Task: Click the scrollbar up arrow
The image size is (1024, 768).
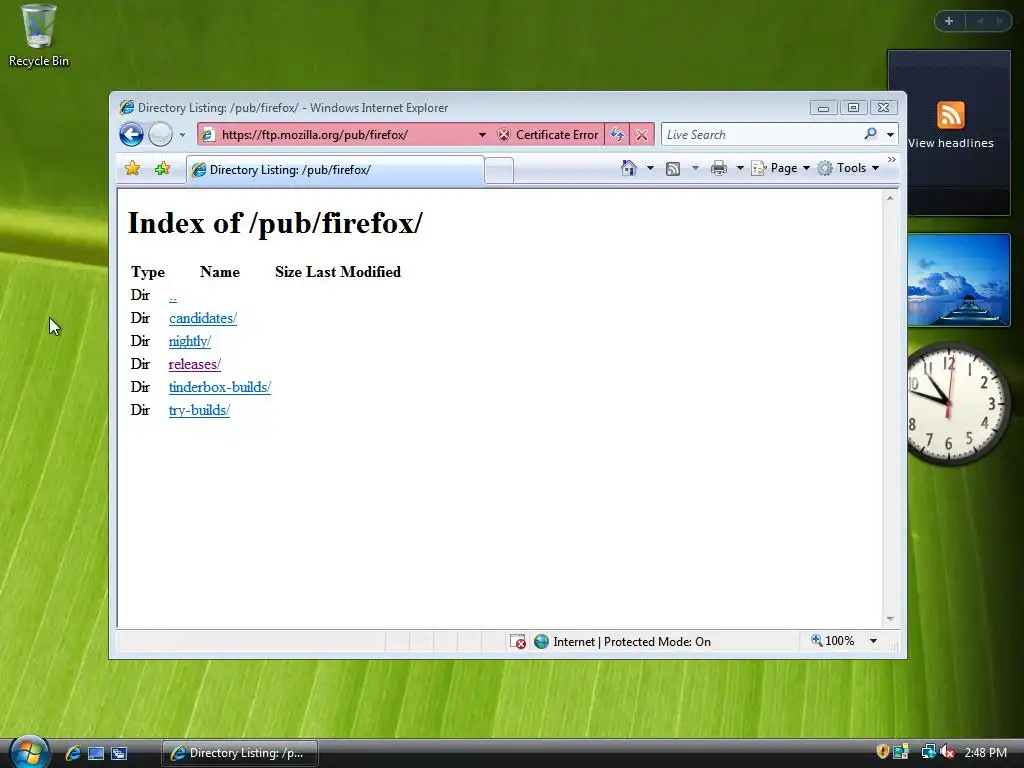Action: pos(889,197)
